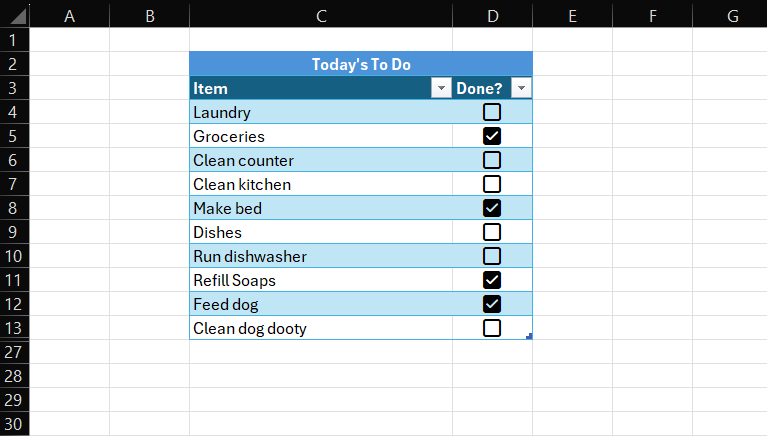767x436 pixels.
Task: Select column D header
Action: 492,15
